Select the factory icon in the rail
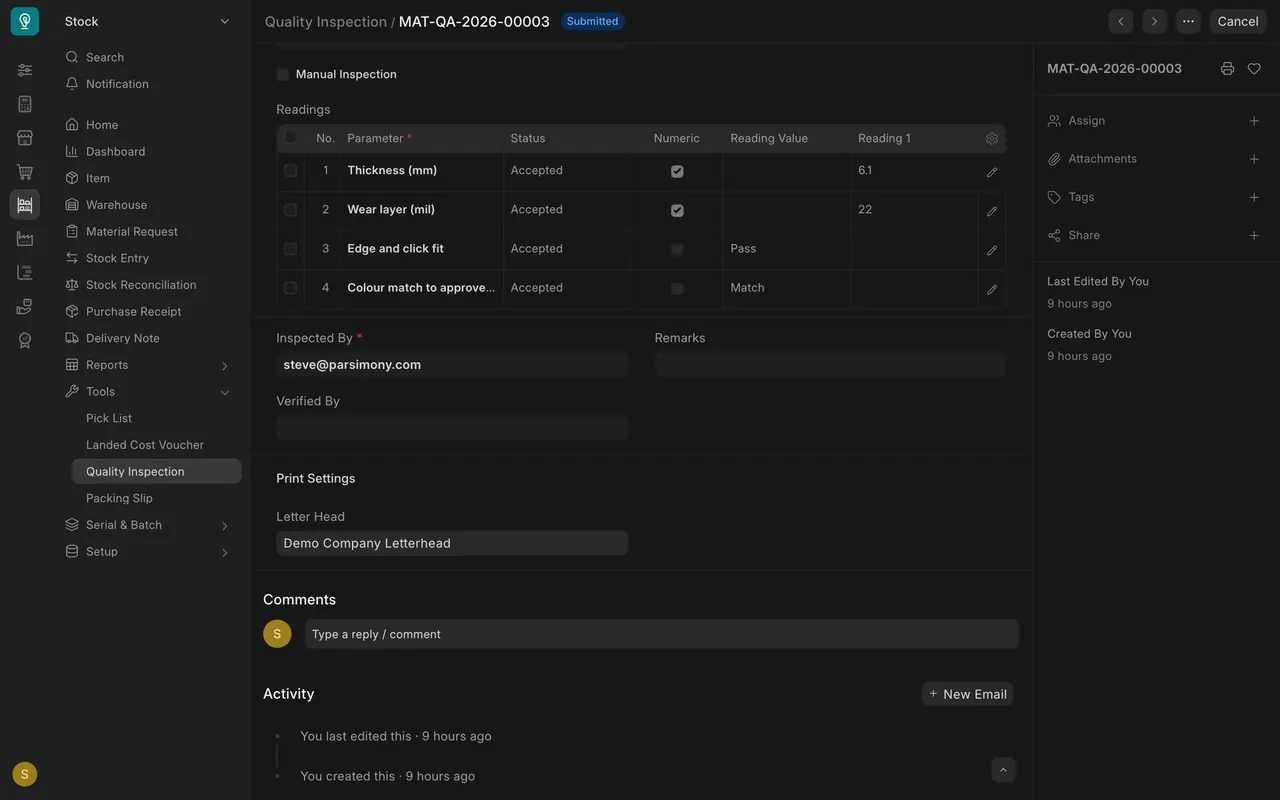This screenshot has height=800, width=1280. (25, 238)
